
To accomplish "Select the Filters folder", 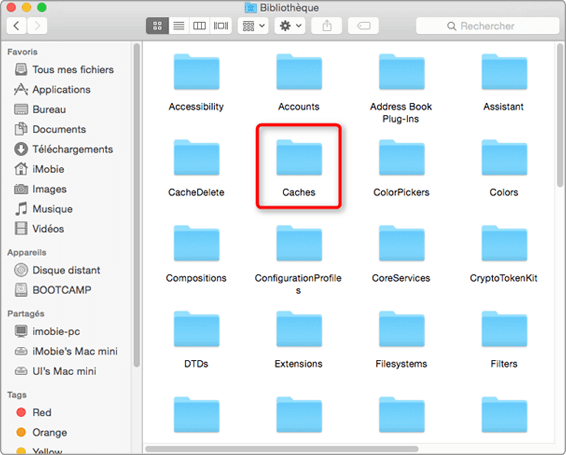I will point(504,340).
